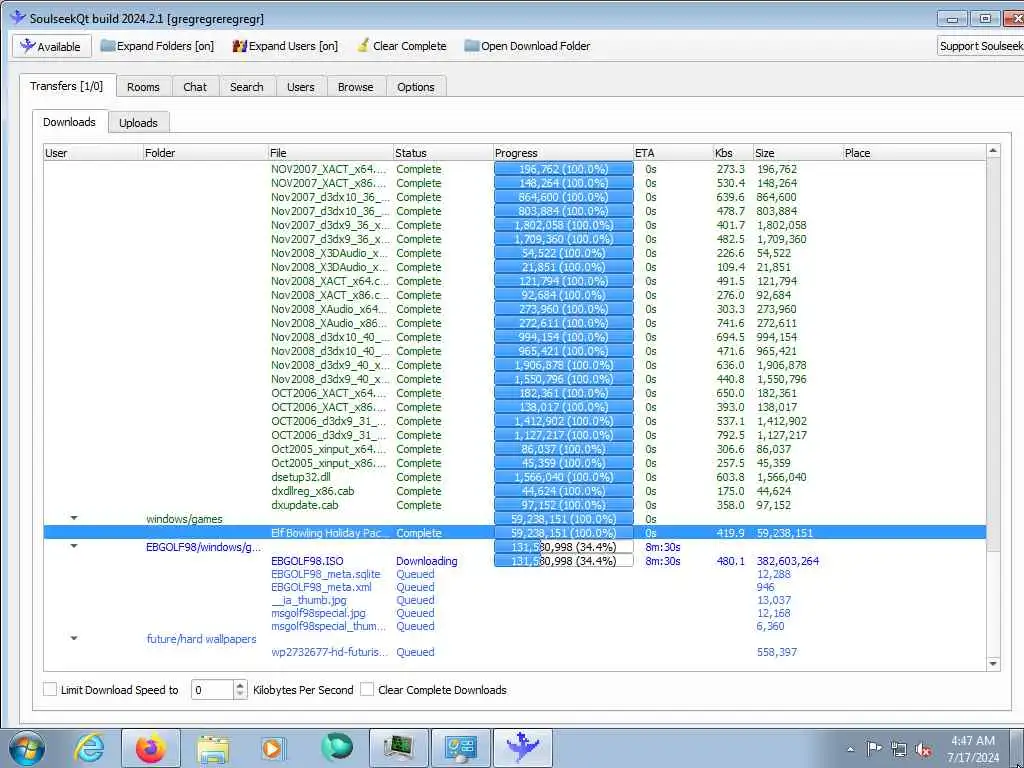Open Windows Explorer folder taskbar icon

[x=213, y=748]
